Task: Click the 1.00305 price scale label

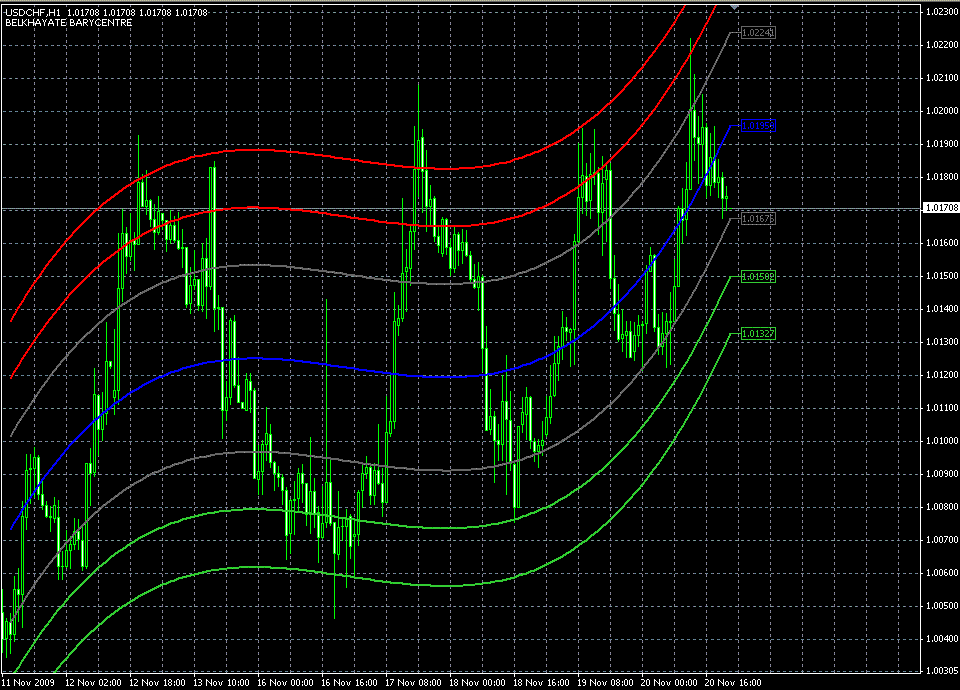Action: pos(942,671)
